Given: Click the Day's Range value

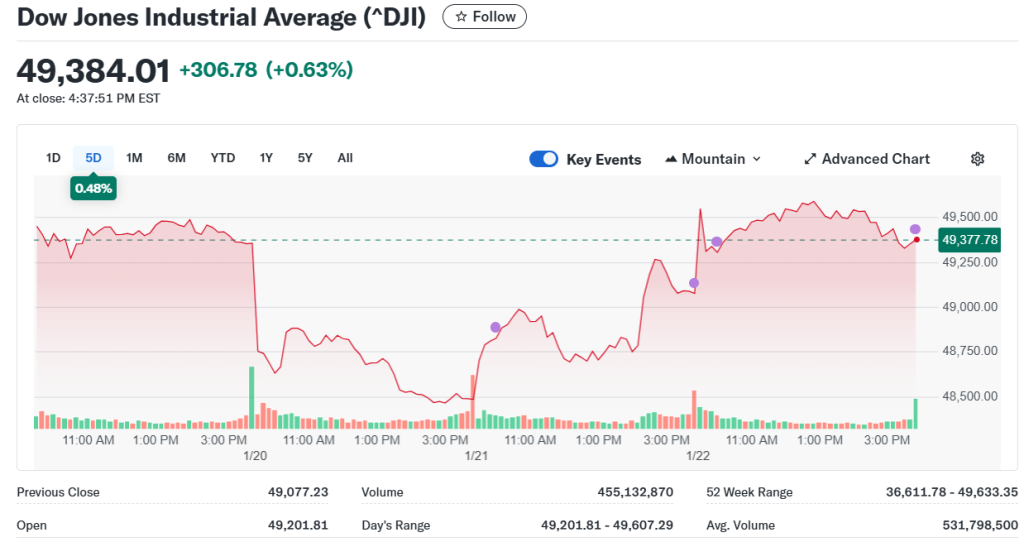Looking at the screenshot, I should (607, 525).
